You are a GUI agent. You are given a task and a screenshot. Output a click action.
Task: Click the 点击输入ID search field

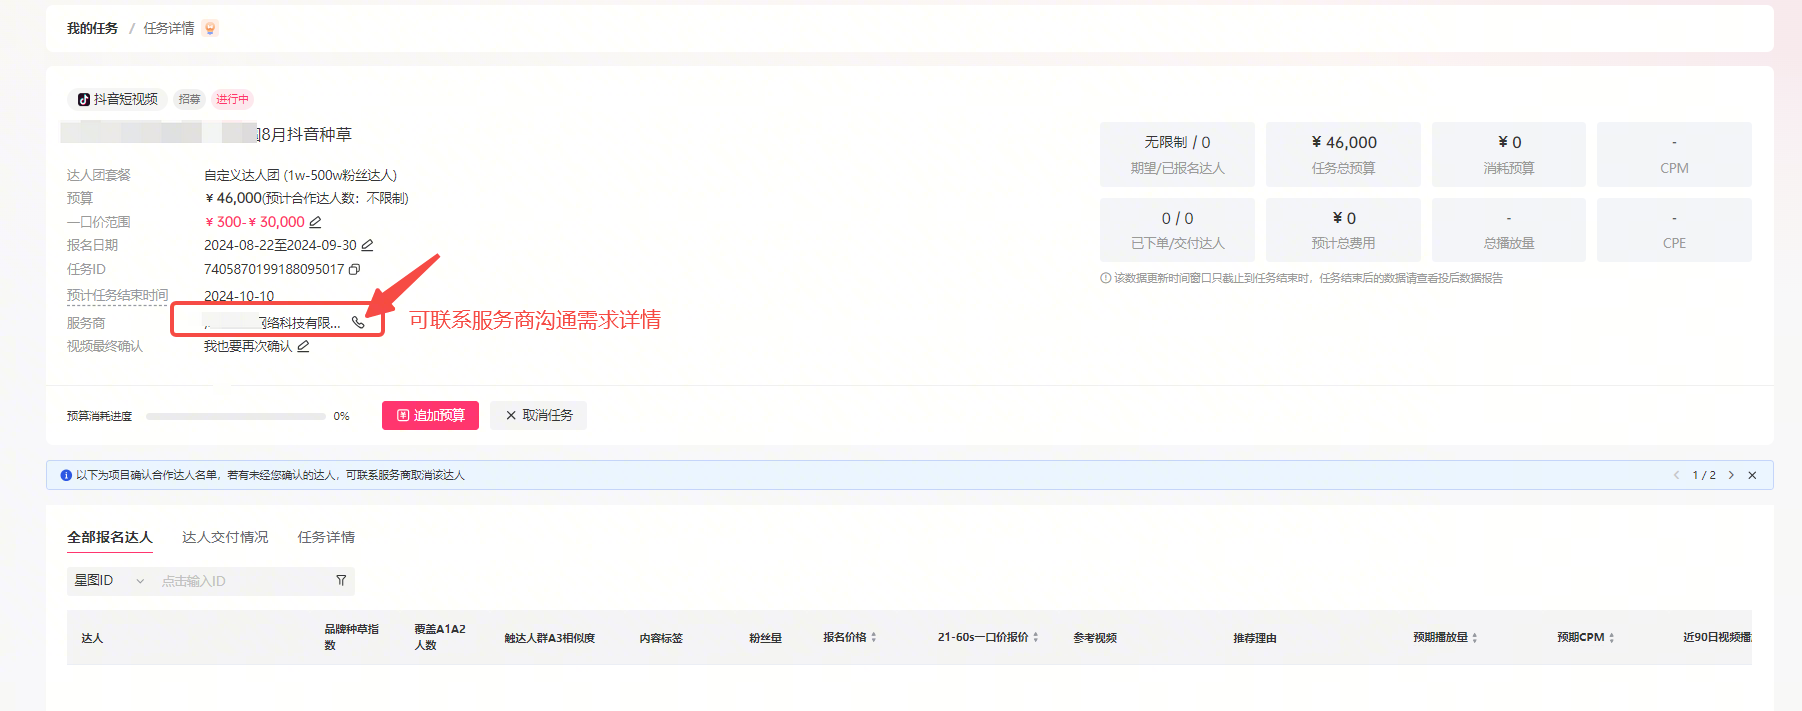[x=240, y=581]
